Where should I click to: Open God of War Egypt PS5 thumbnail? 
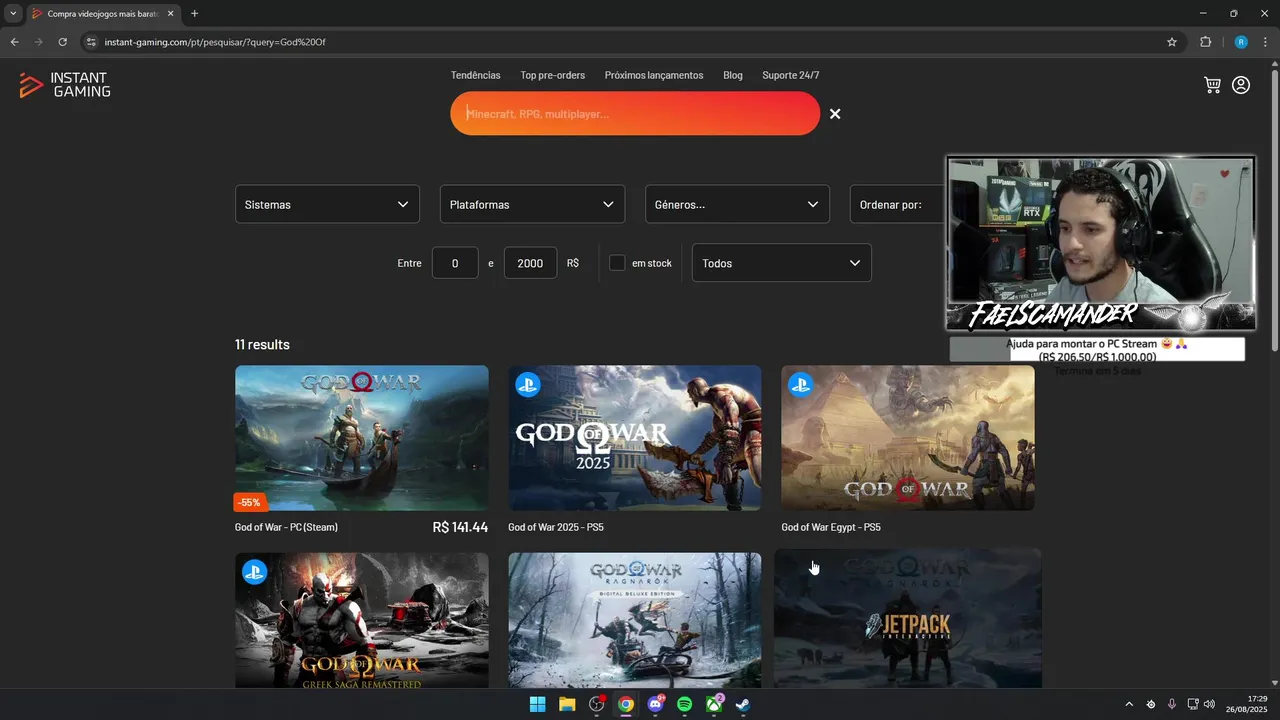point(908,438)
